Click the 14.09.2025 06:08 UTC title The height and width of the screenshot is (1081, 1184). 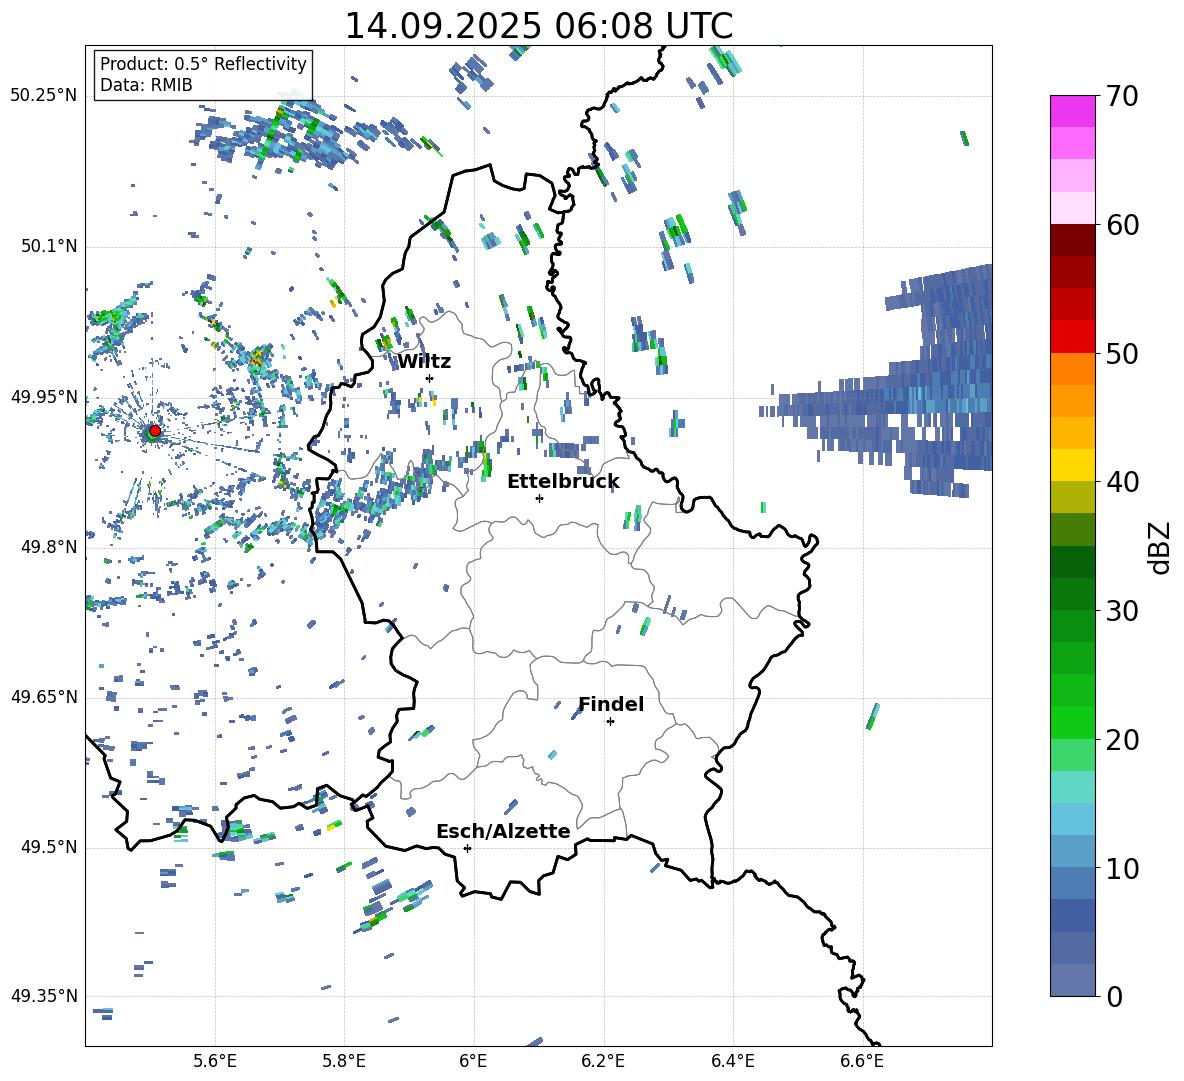click(x=538, y=26)
